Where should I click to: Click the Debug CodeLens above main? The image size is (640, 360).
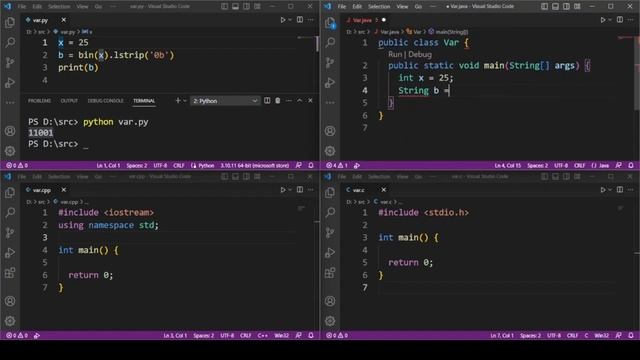pyautogui.click(x=420, y=54)
